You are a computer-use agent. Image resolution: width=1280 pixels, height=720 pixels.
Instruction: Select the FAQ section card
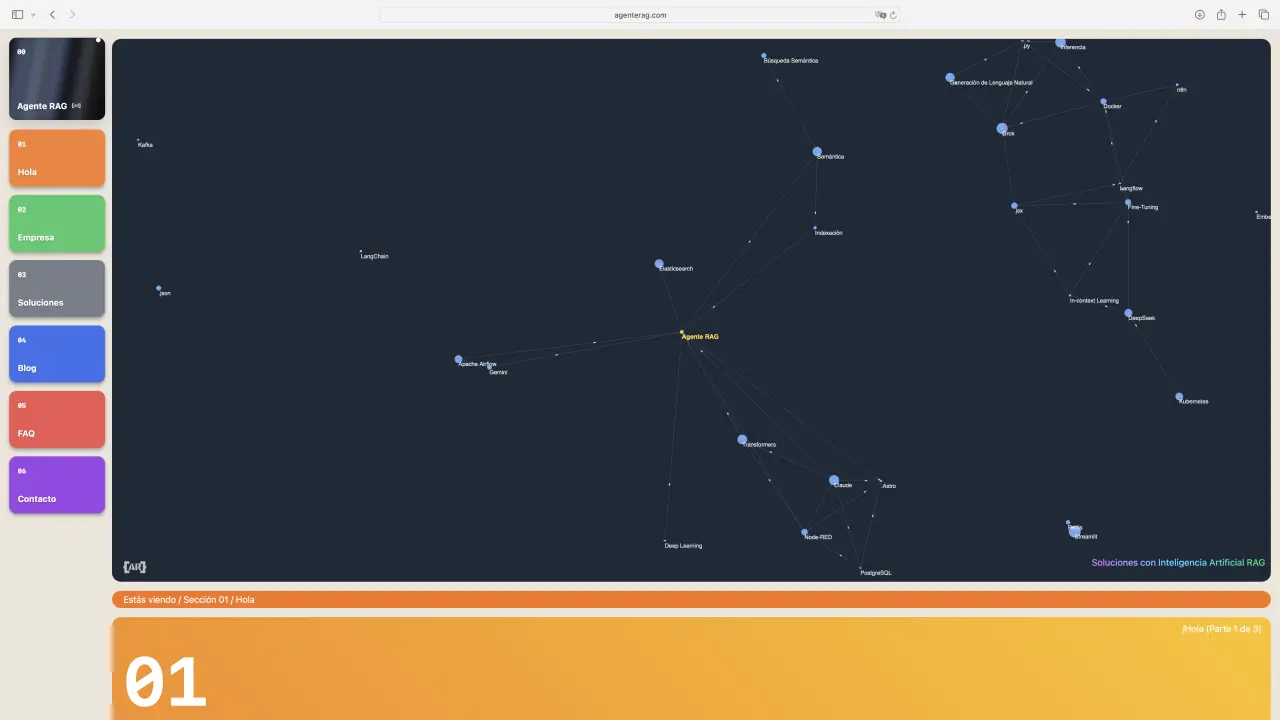57,419
